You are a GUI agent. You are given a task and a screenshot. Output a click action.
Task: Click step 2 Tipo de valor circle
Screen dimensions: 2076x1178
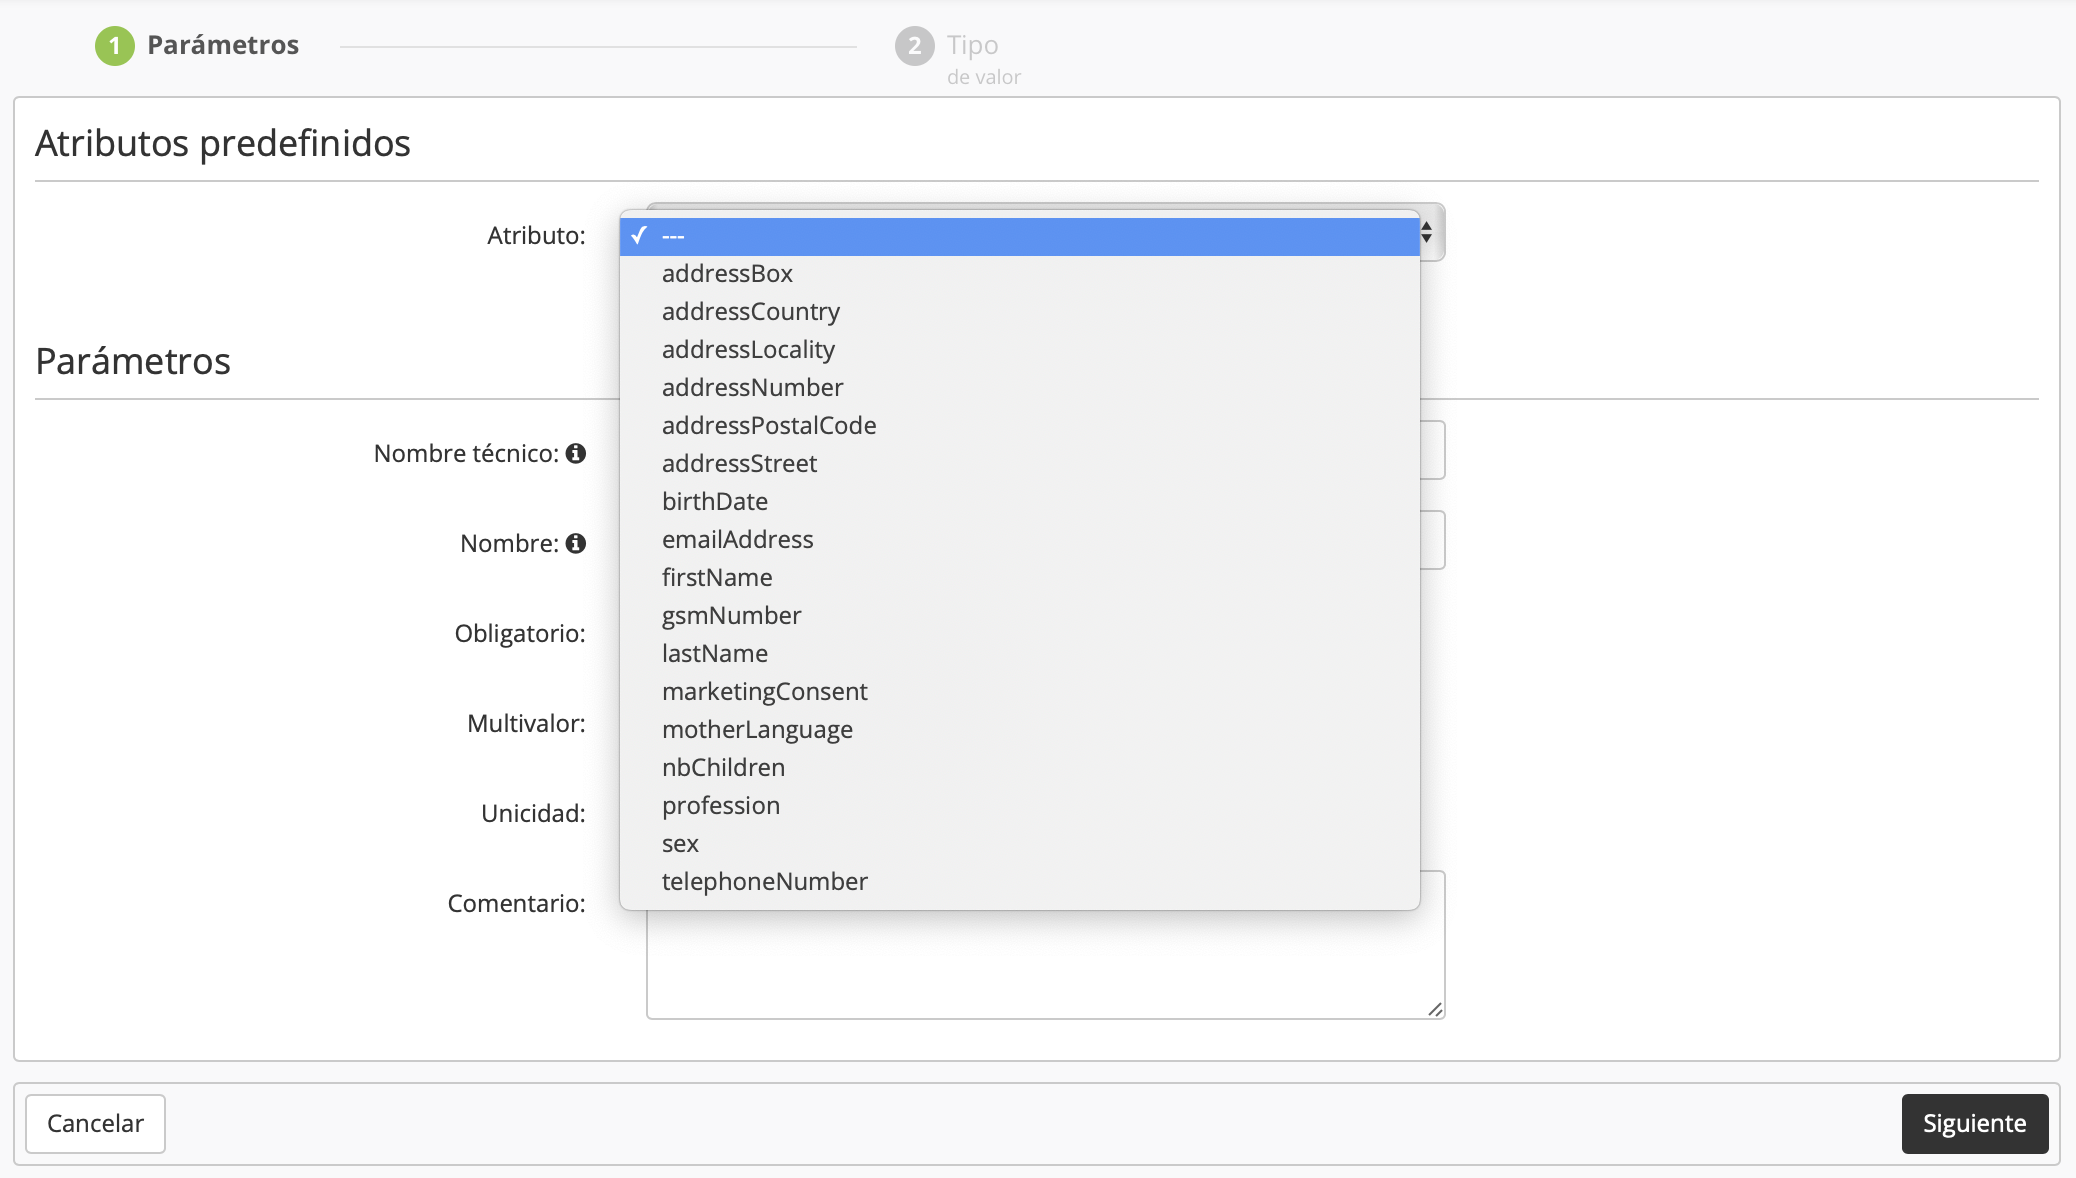[914, 46]
